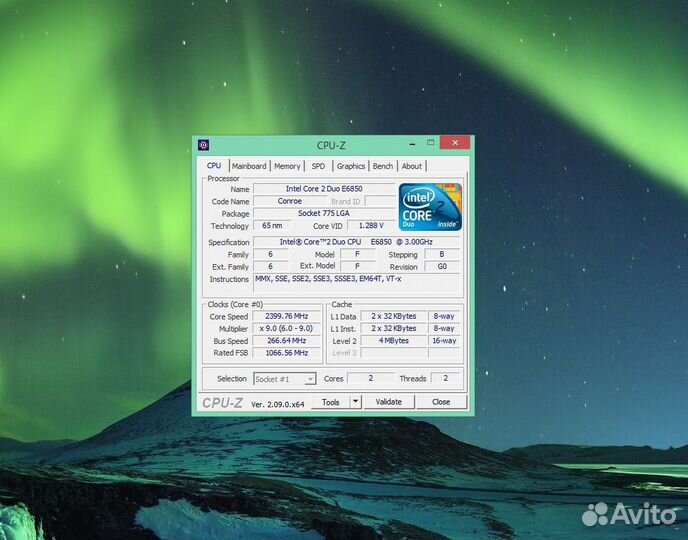Click the L1 Data 2 x 32 KBytes value

[x=394, y=316]
